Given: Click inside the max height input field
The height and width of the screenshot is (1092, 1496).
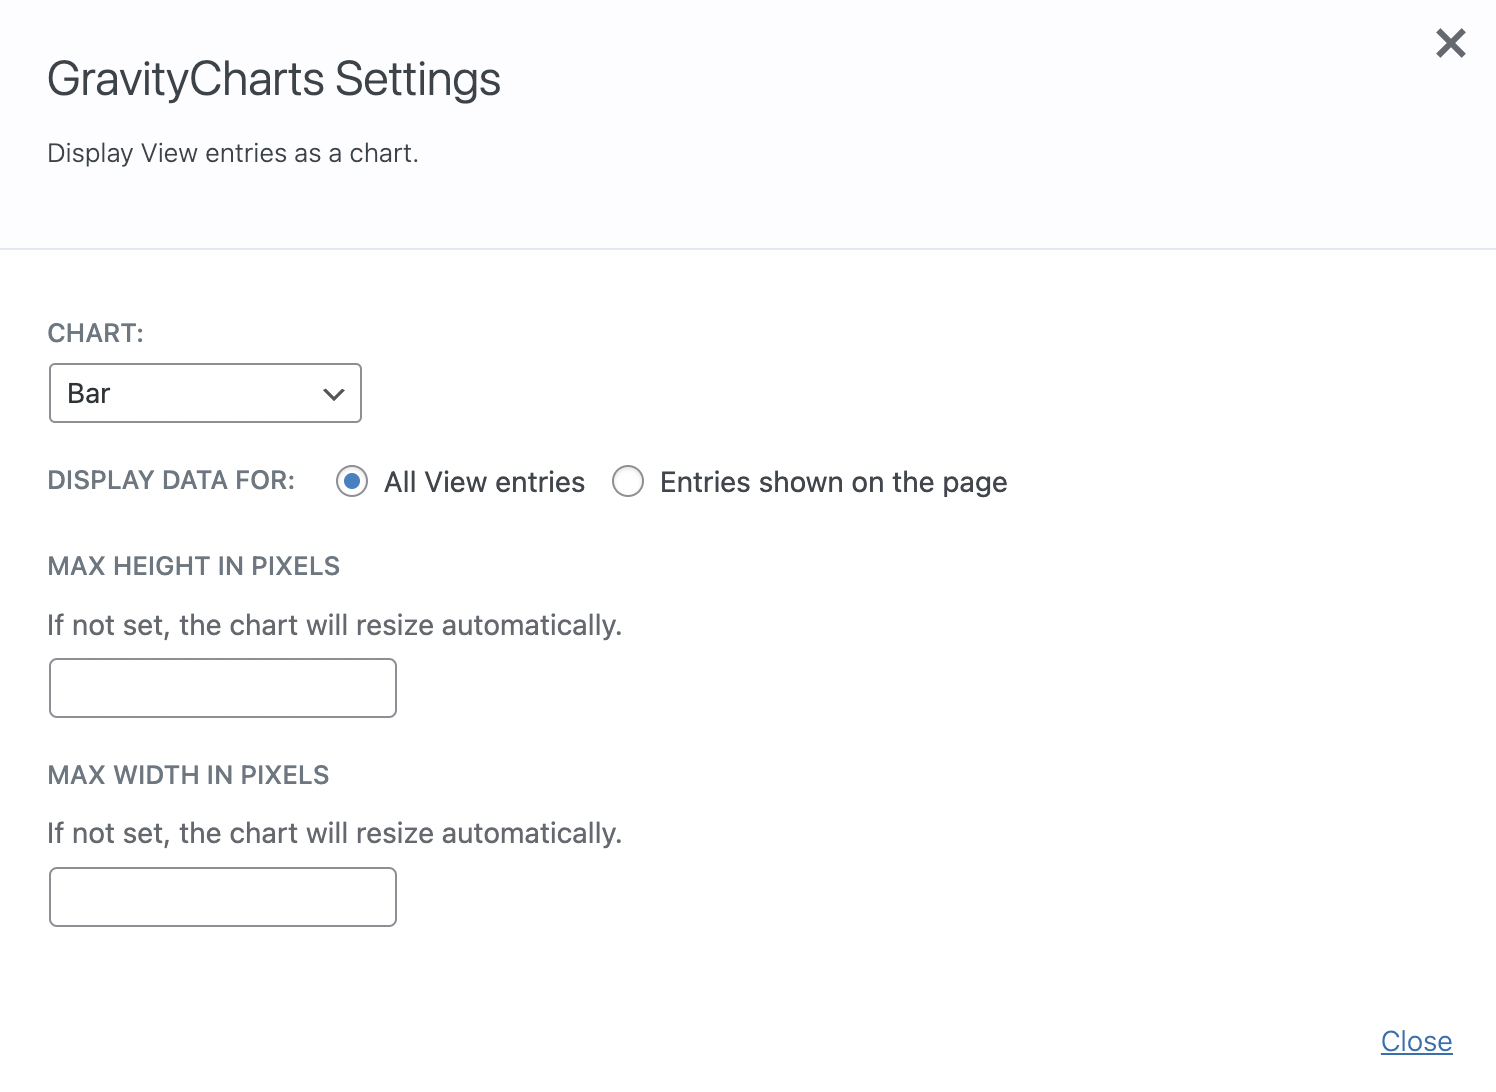Looking at the screenshot, I should click(222, 688).
